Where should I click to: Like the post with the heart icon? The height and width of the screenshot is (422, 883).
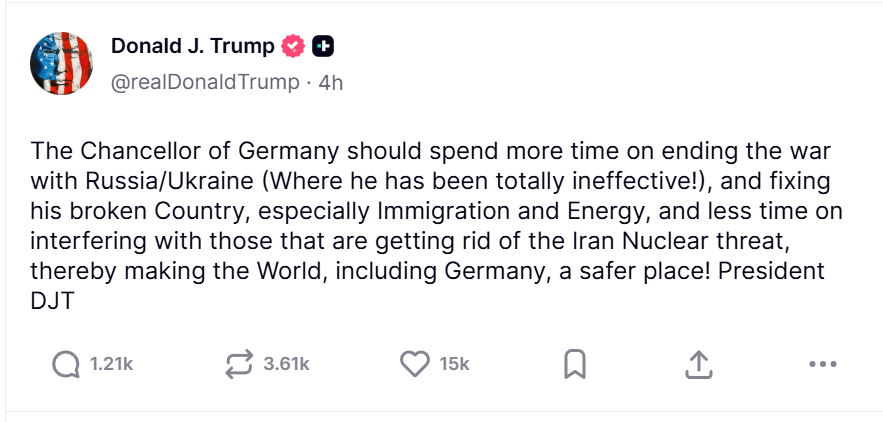coord(414,364)
